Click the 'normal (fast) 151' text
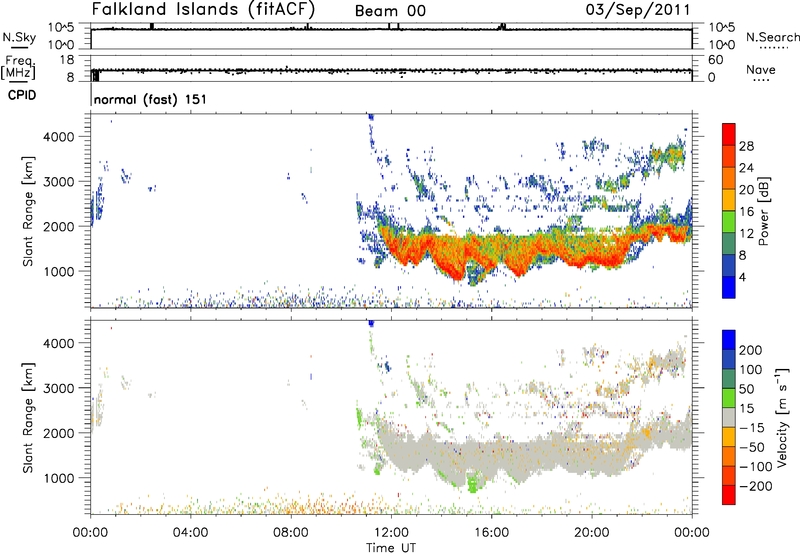The image size is (800, 554). pyautogui.click(x=151, y=99)
